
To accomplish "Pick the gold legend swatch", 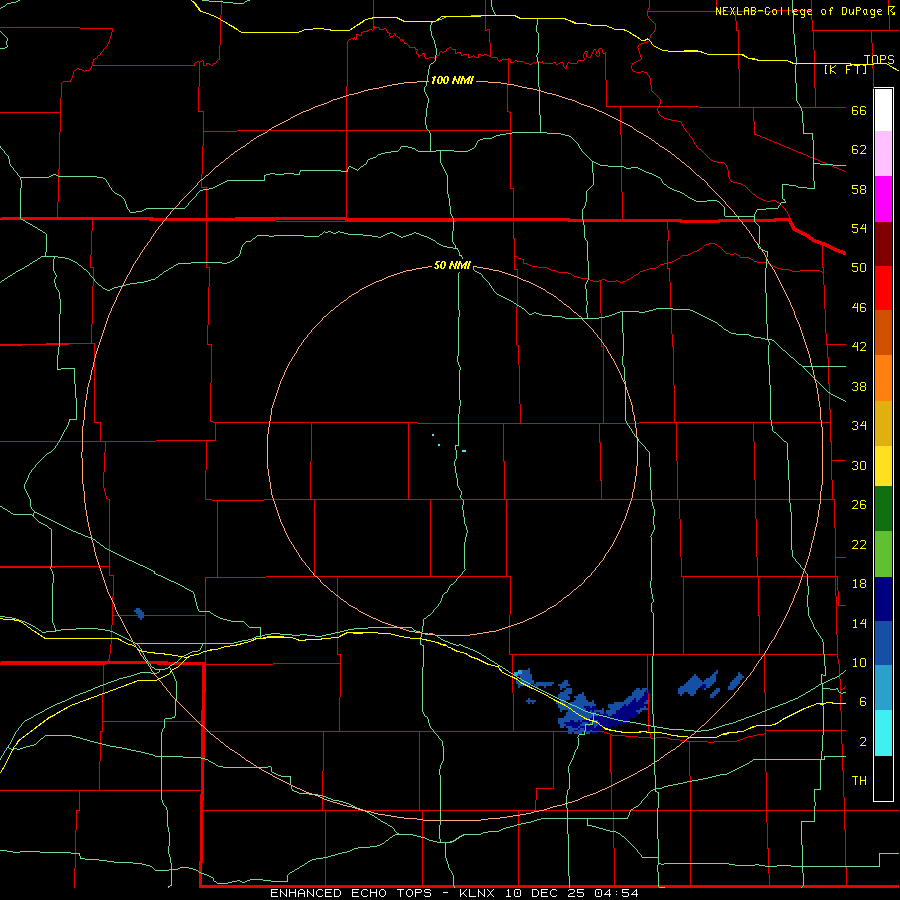I will point(883,424).
